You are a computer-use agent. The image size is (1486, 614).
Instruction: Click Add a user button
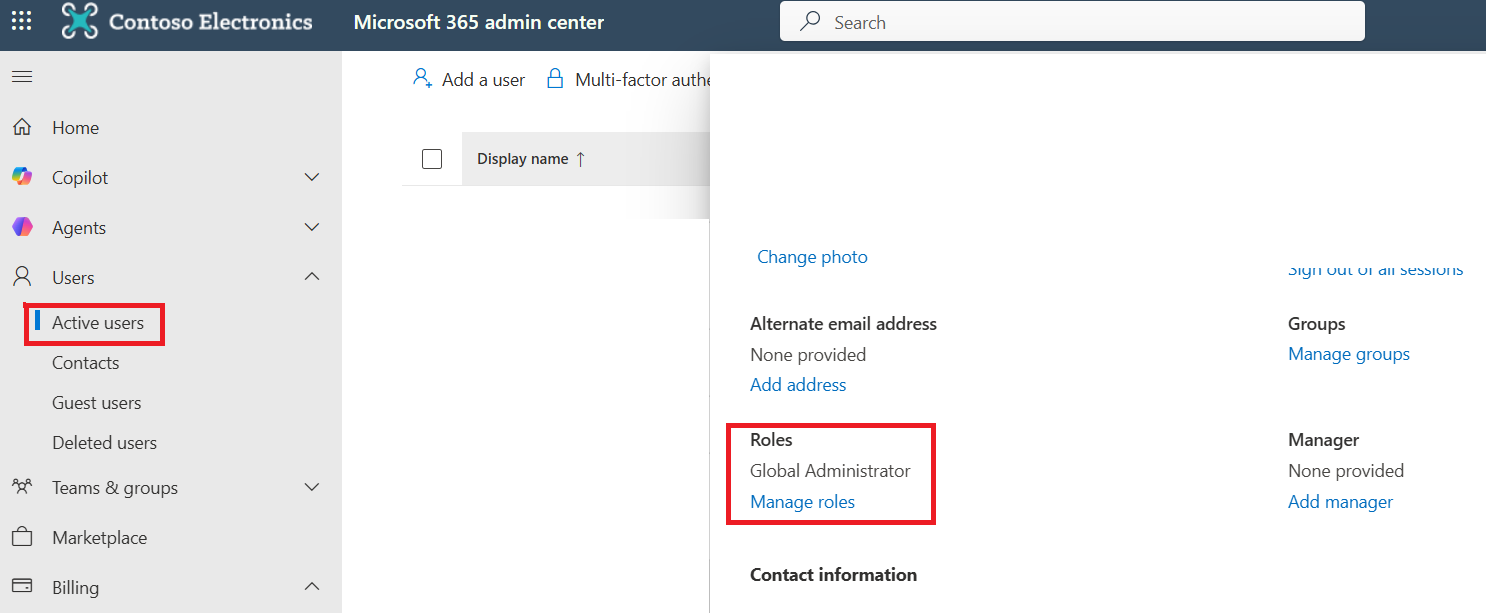click(x=469, y=80)
